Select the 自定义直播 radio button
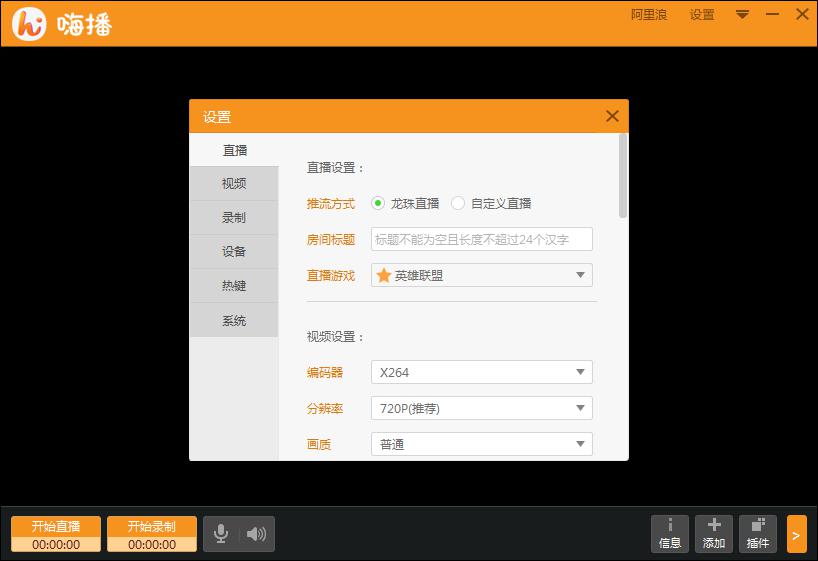 [458, 203]
